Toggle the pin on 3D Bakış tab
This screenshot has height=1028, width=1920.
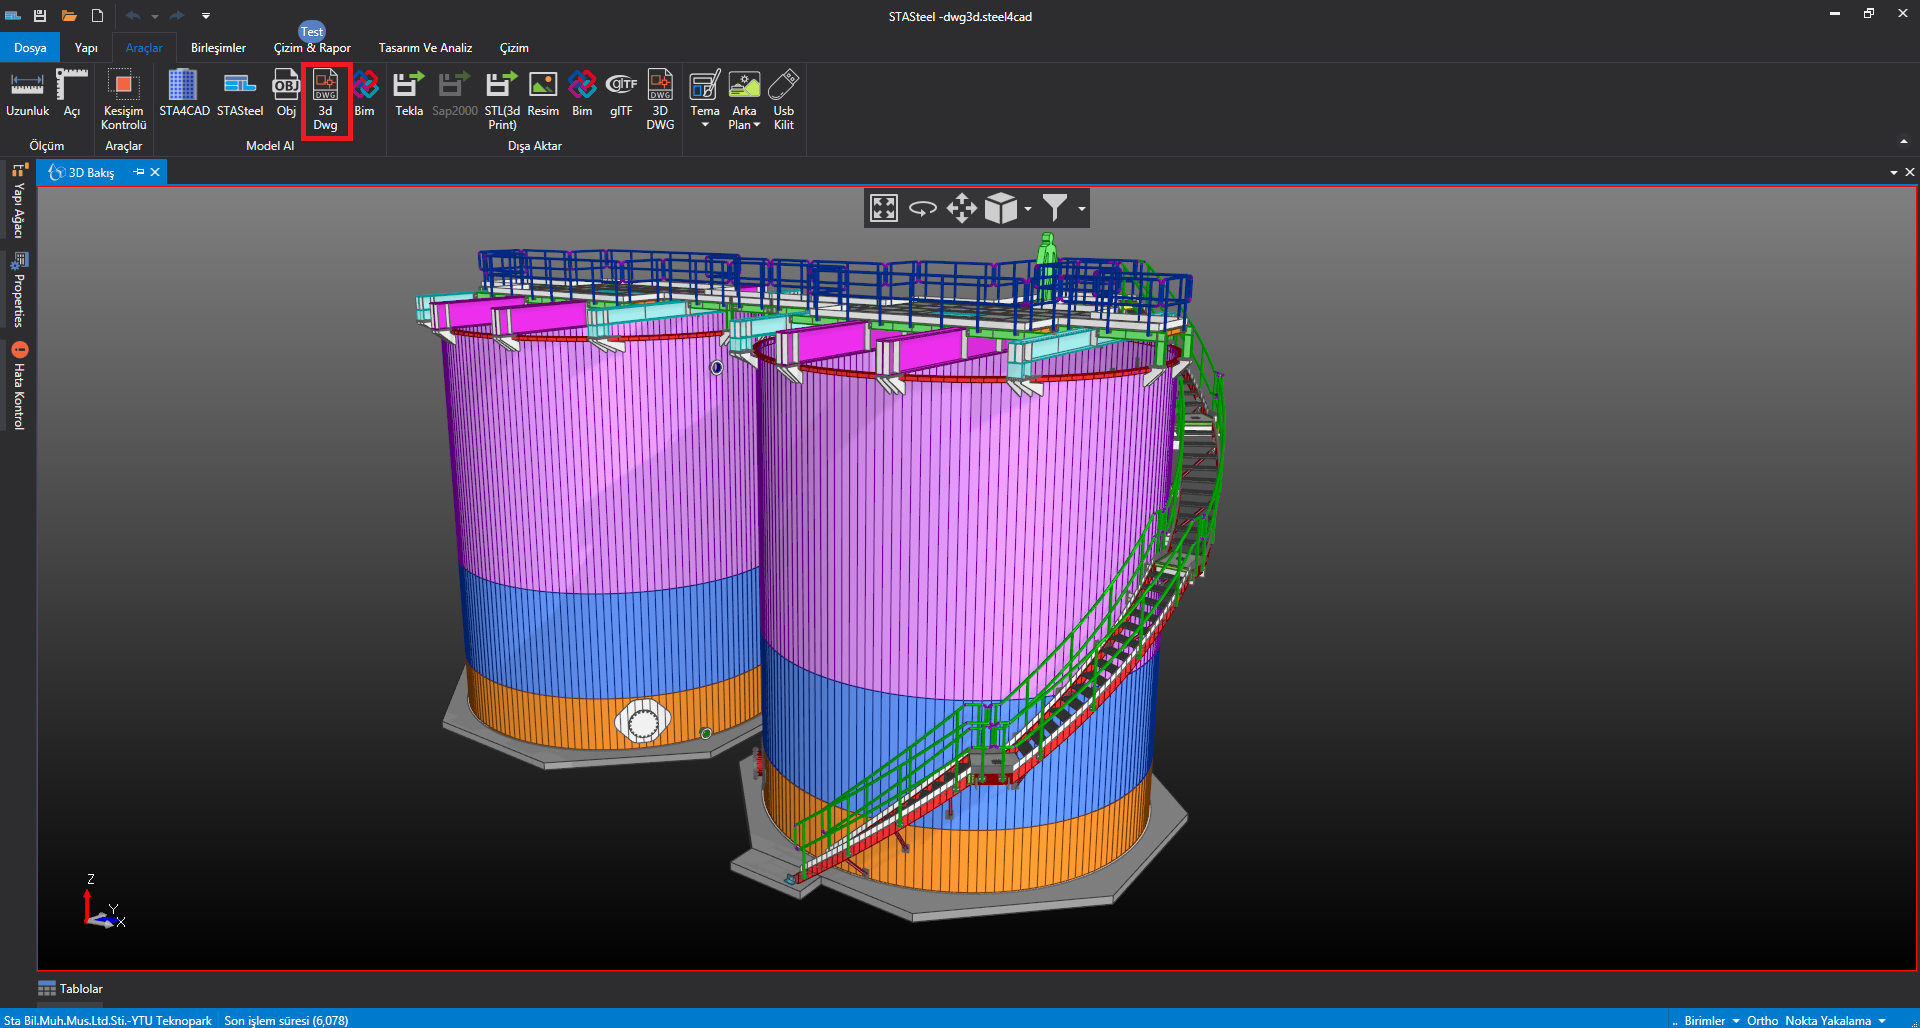tap(139, 172)
